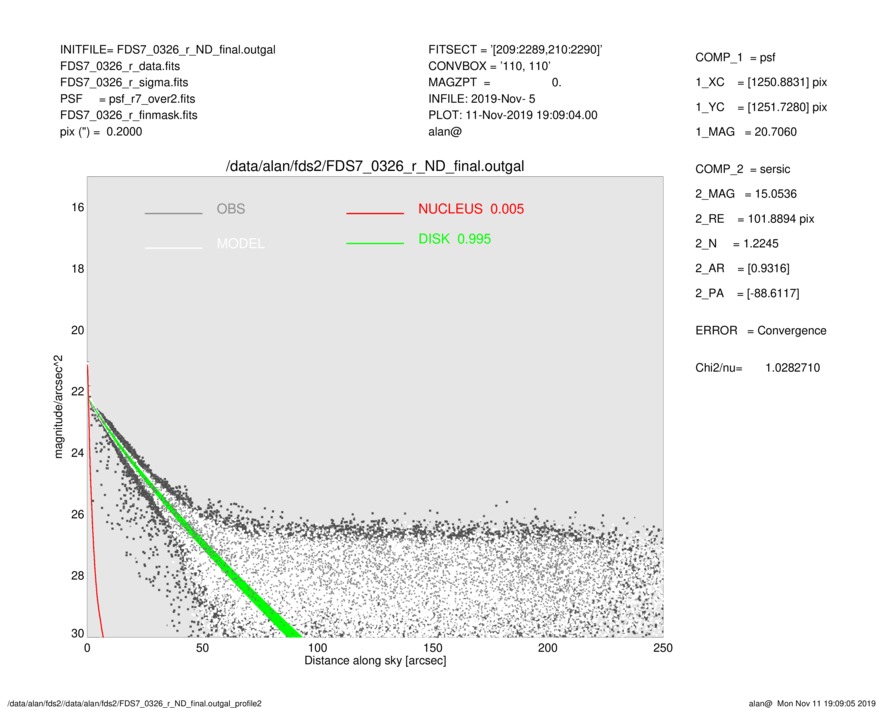
Task: Click the pix (") = 0.2000 value
Action: tap(101, 132)
